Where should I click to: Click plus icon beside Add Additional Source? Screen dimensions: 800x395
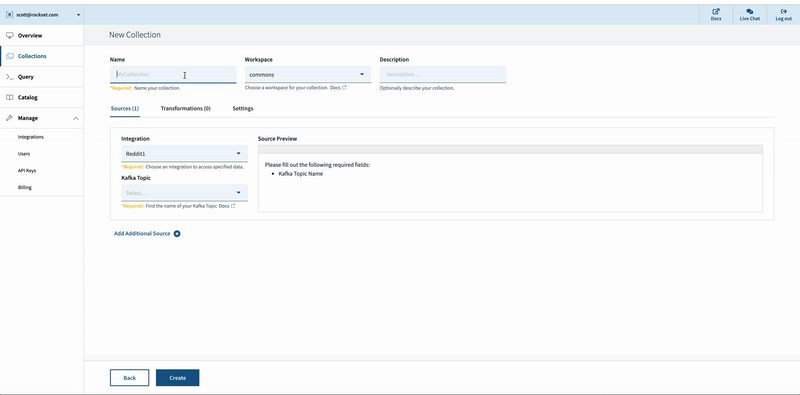point(177,234)
